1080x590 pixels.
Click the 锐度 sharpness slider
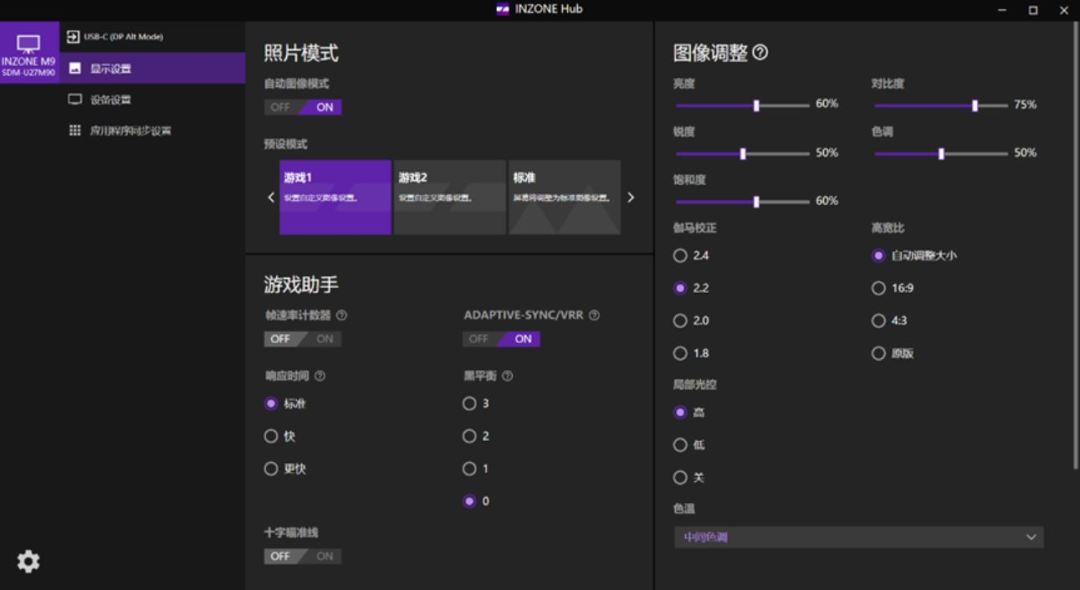(742, 154)
